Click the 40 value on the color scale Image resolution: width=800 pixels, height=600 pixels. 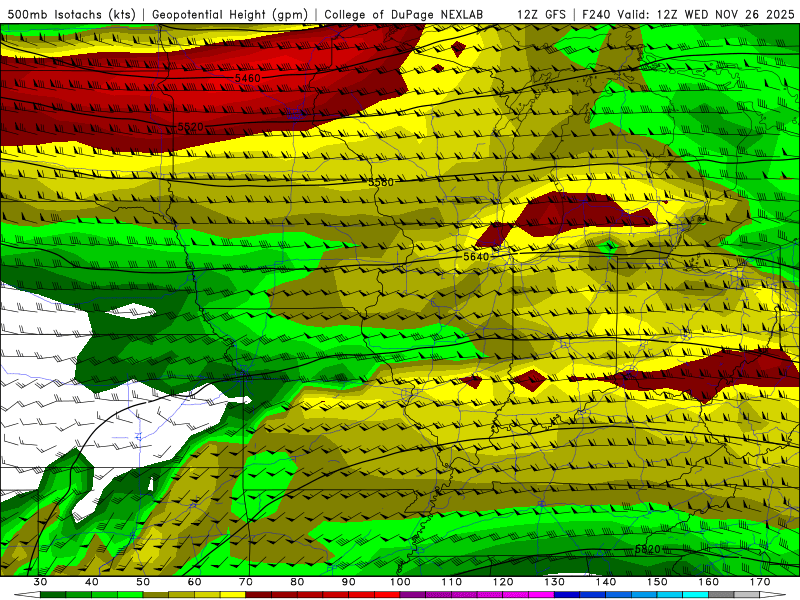91,582
